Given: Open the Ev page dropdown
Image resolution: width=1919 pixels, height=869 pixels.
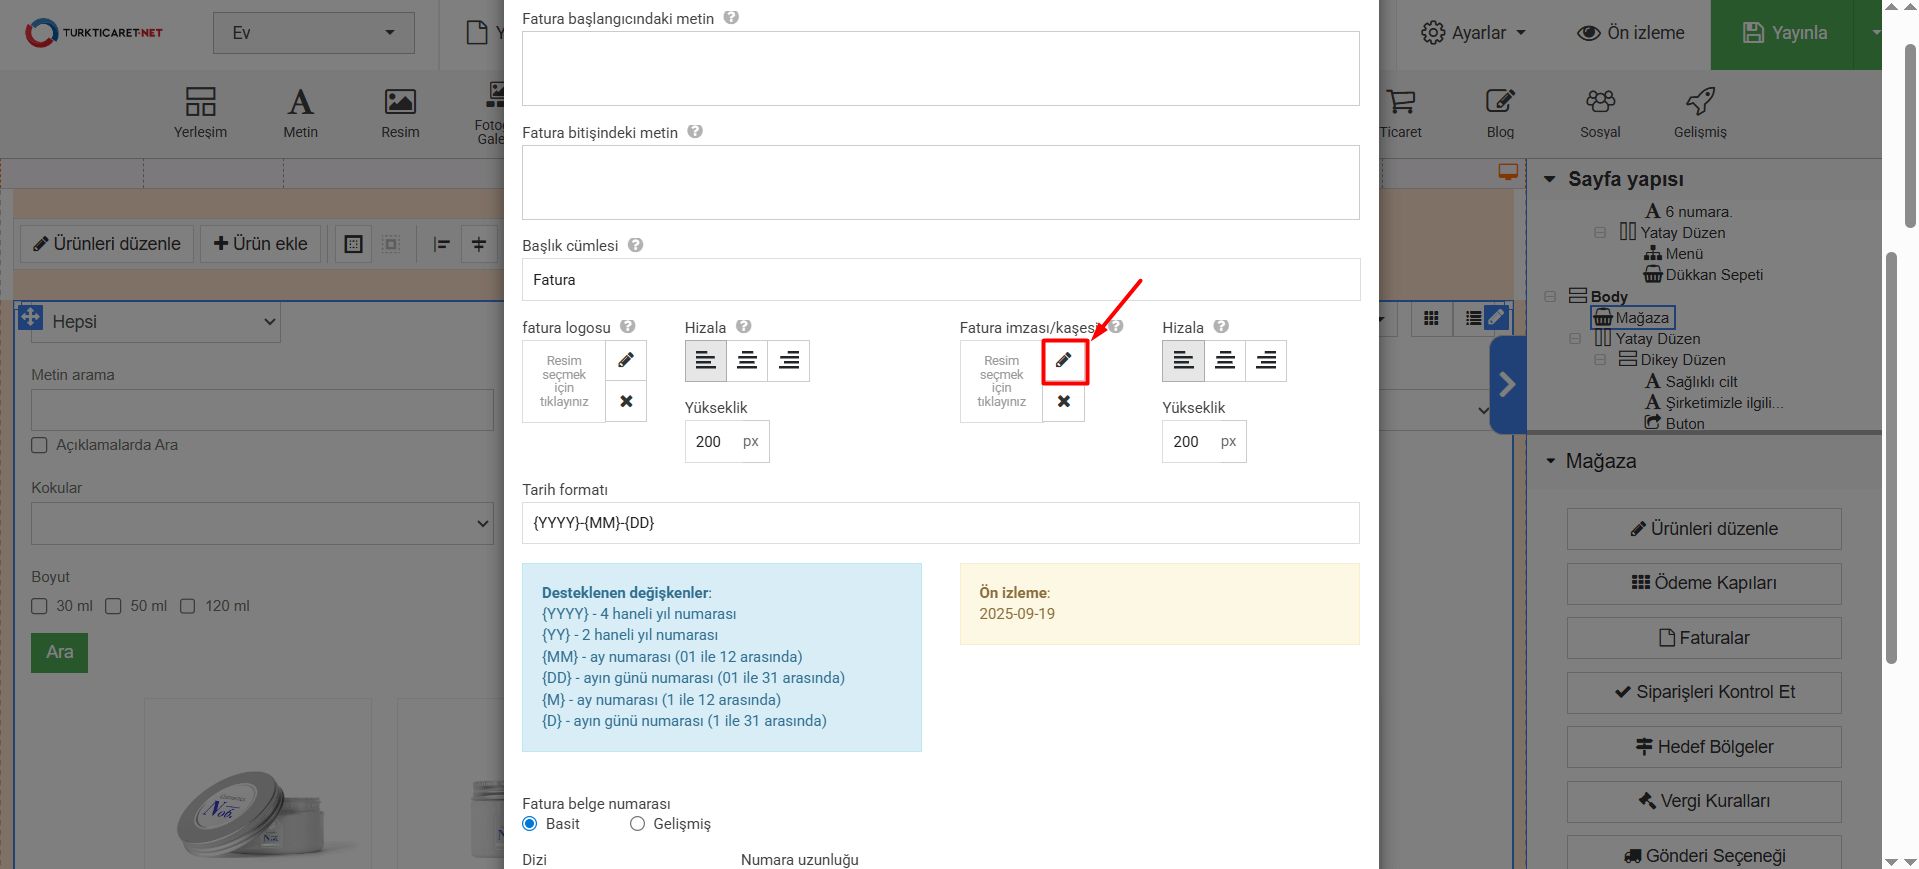Looking at the screenshot, I should point(313,33).
